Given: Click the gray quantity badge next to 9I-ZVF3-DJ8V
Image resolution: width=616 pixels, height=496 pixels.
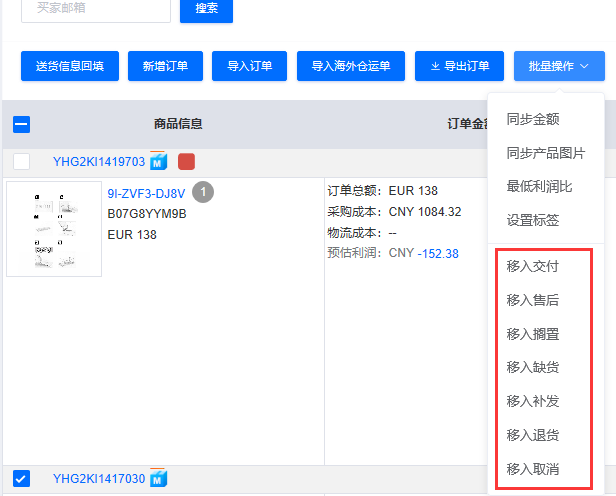Looking at the screenshot, I should (x=202, y=192).
